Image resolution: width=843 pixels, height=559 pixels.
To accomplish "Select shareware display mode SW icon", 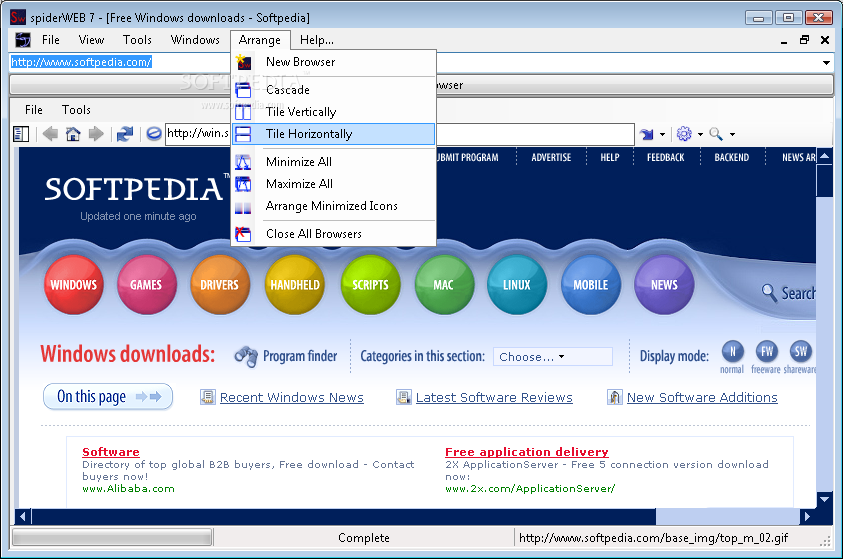I will point(801,352).
